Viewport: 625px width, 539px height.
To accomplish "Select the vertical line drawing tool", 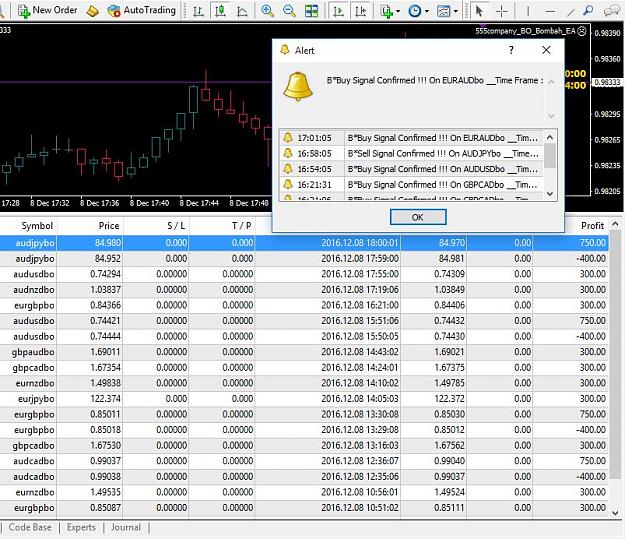I will coord(528,11).
